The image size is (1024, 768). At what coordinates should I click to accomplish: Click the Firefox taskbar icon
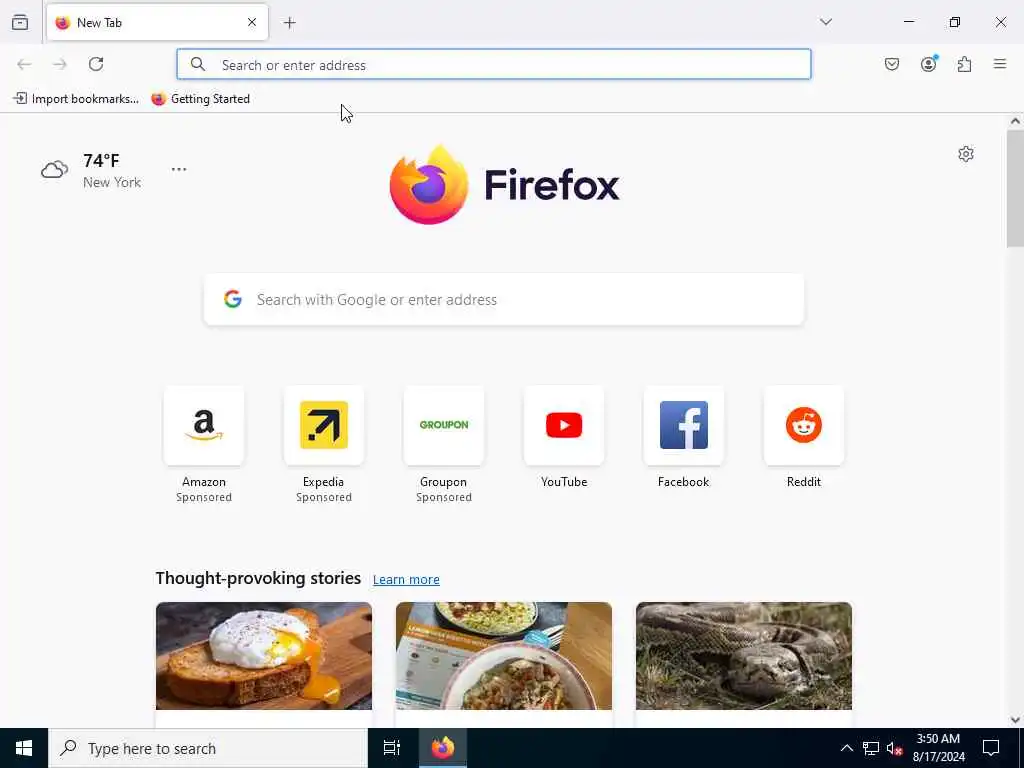[x=443, y=748]
